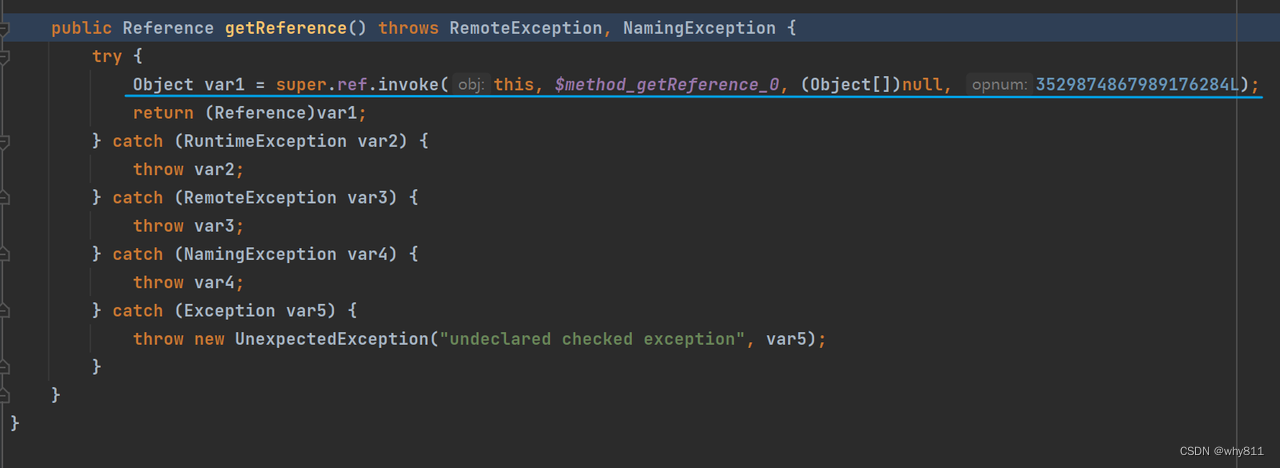Collapse the getReference method fold marker
1280x468 pixels.
click(x=4, y=28)
